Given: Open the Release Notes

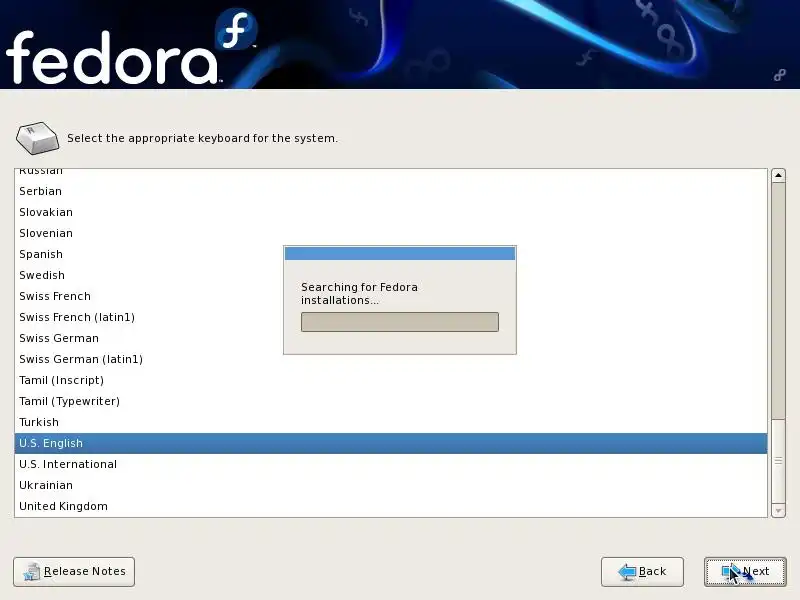Looking at the screenshot, I should click(x=74, y=571).
